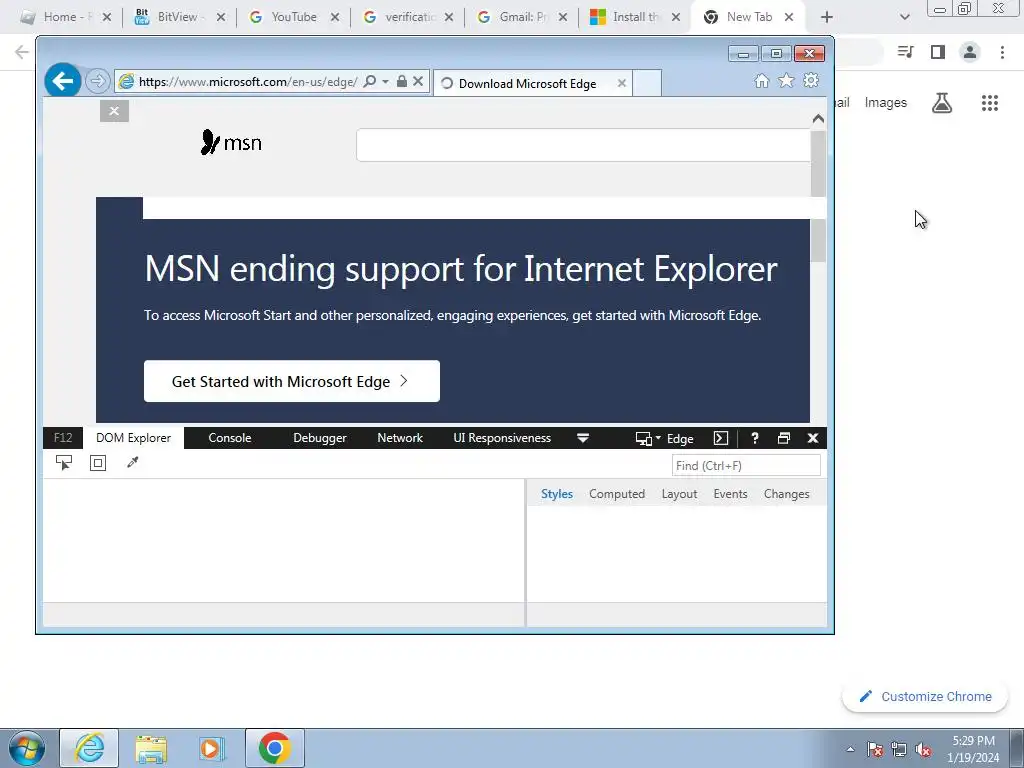Click the Images link on Google page
This screenshot has height=768, width=1024.
pos(886,103)
